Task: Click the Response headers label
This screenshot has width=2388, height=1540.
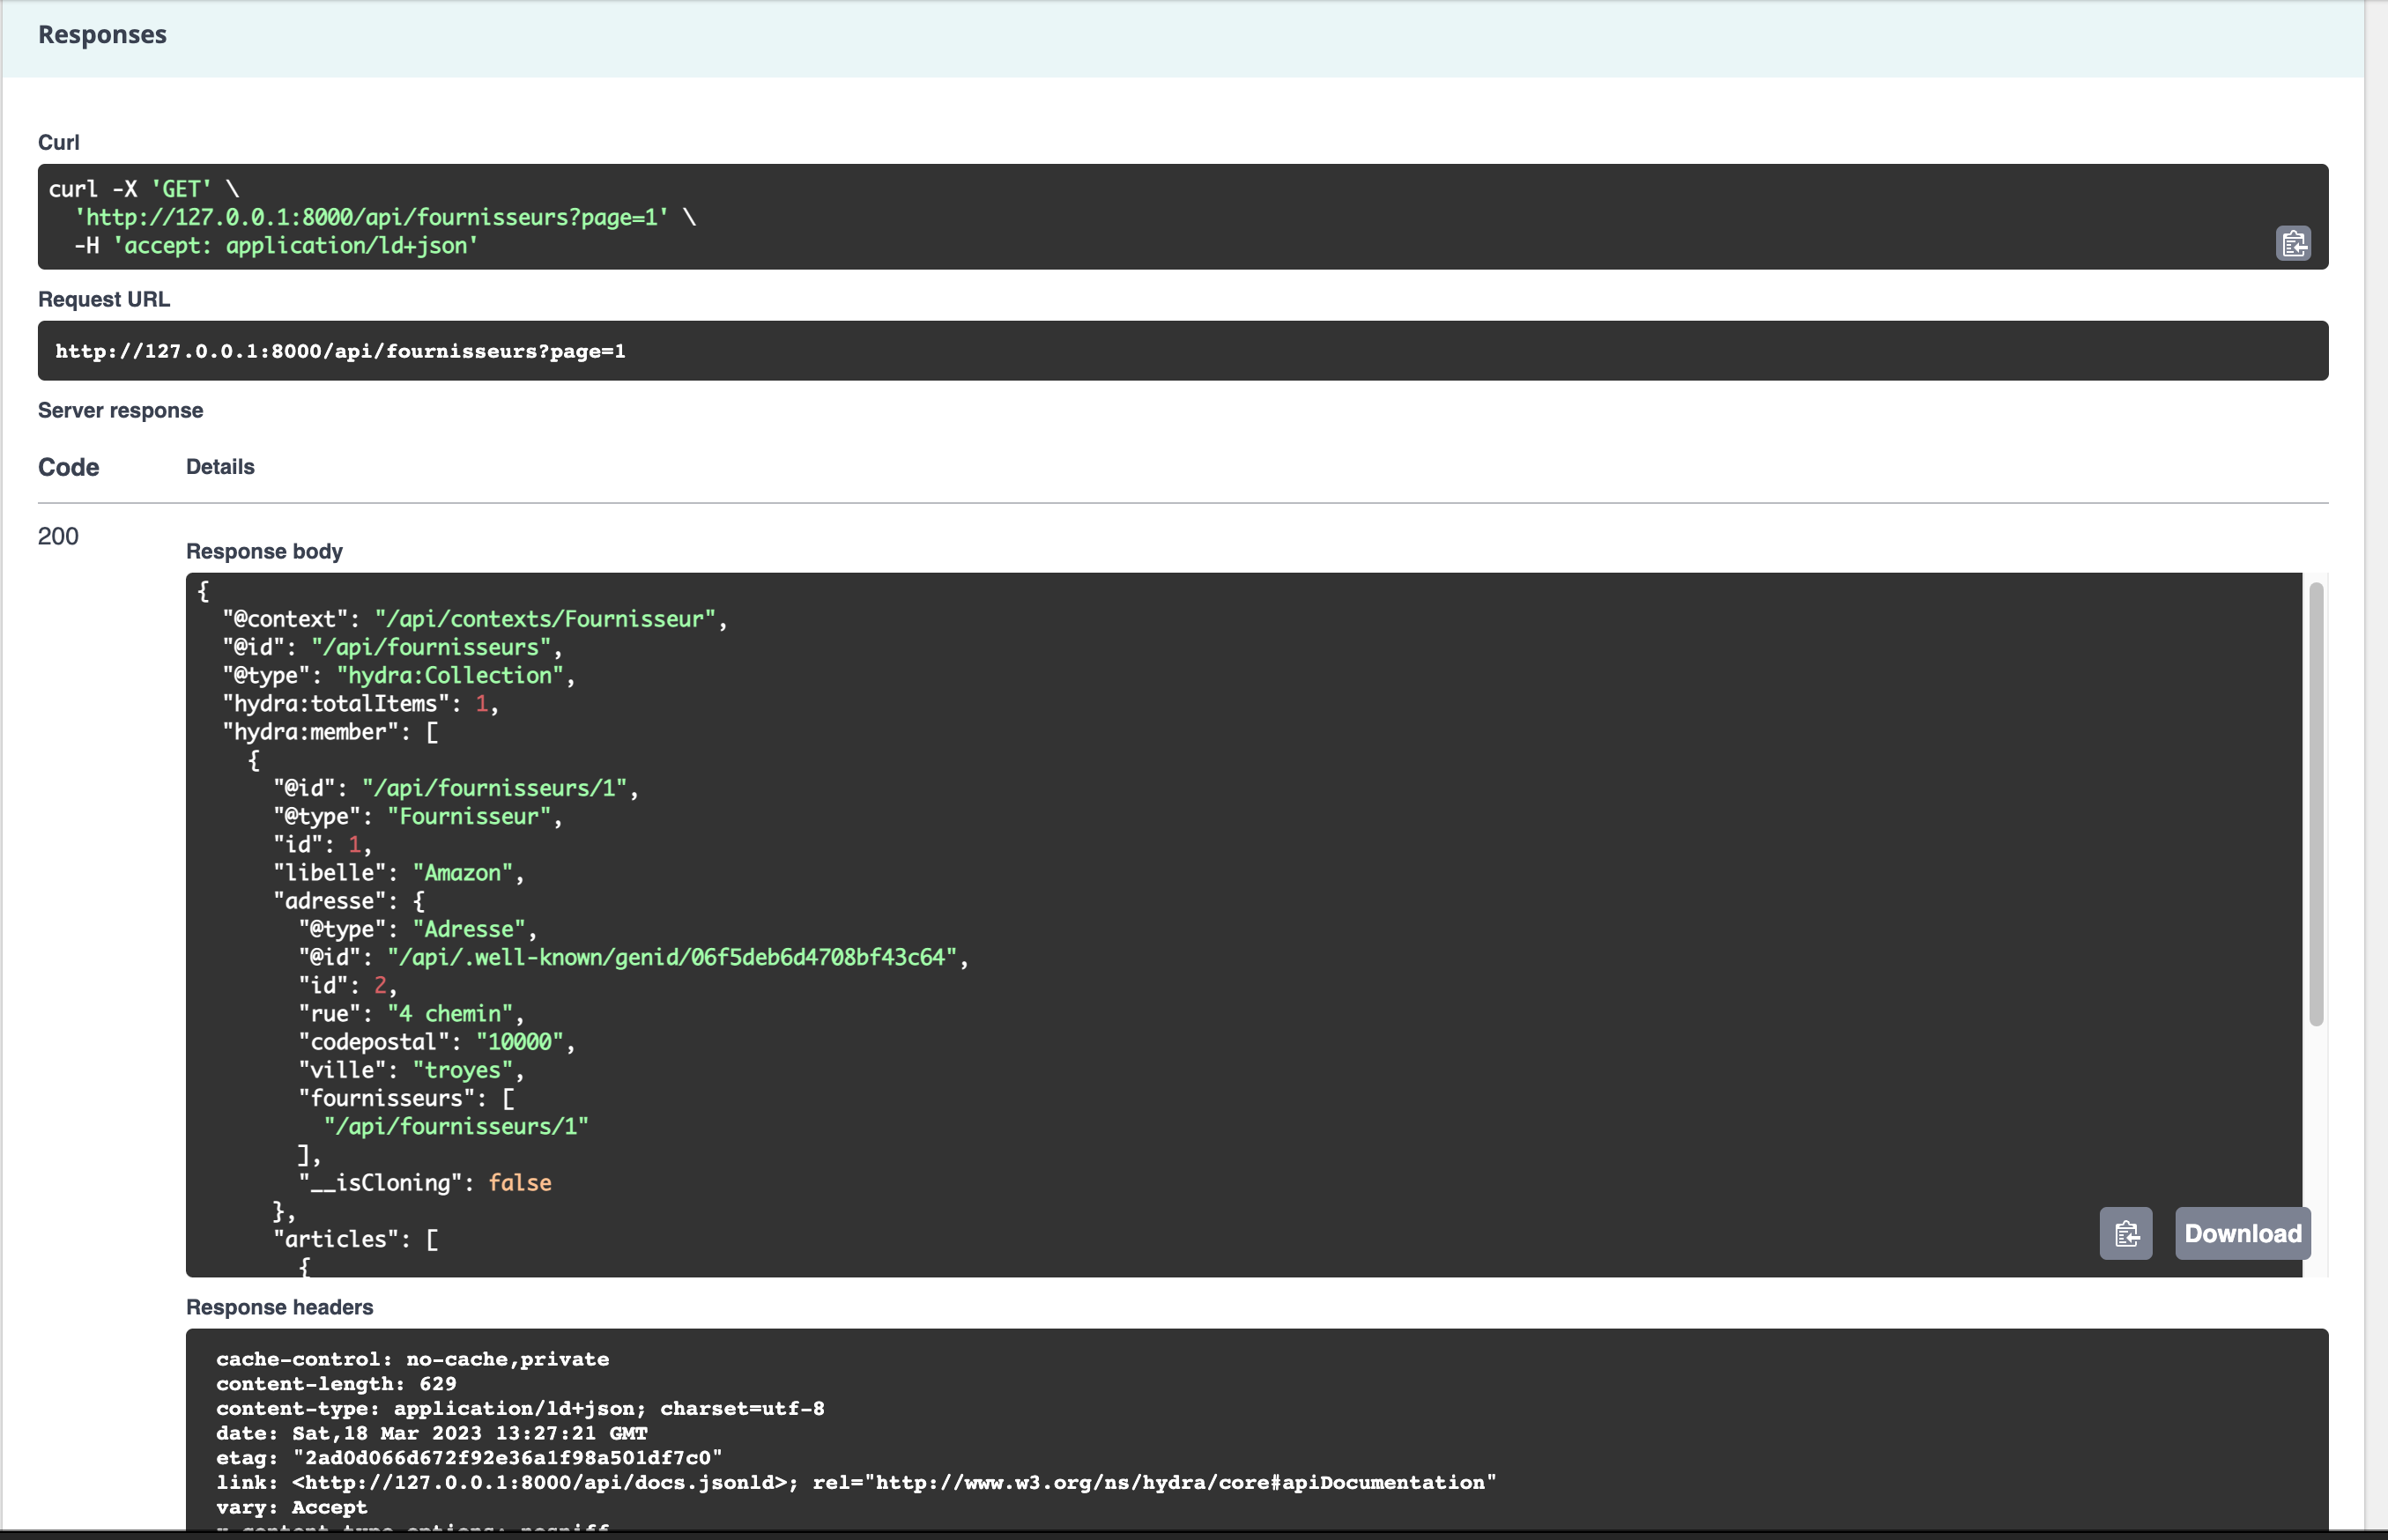Action: (279, 1307)
